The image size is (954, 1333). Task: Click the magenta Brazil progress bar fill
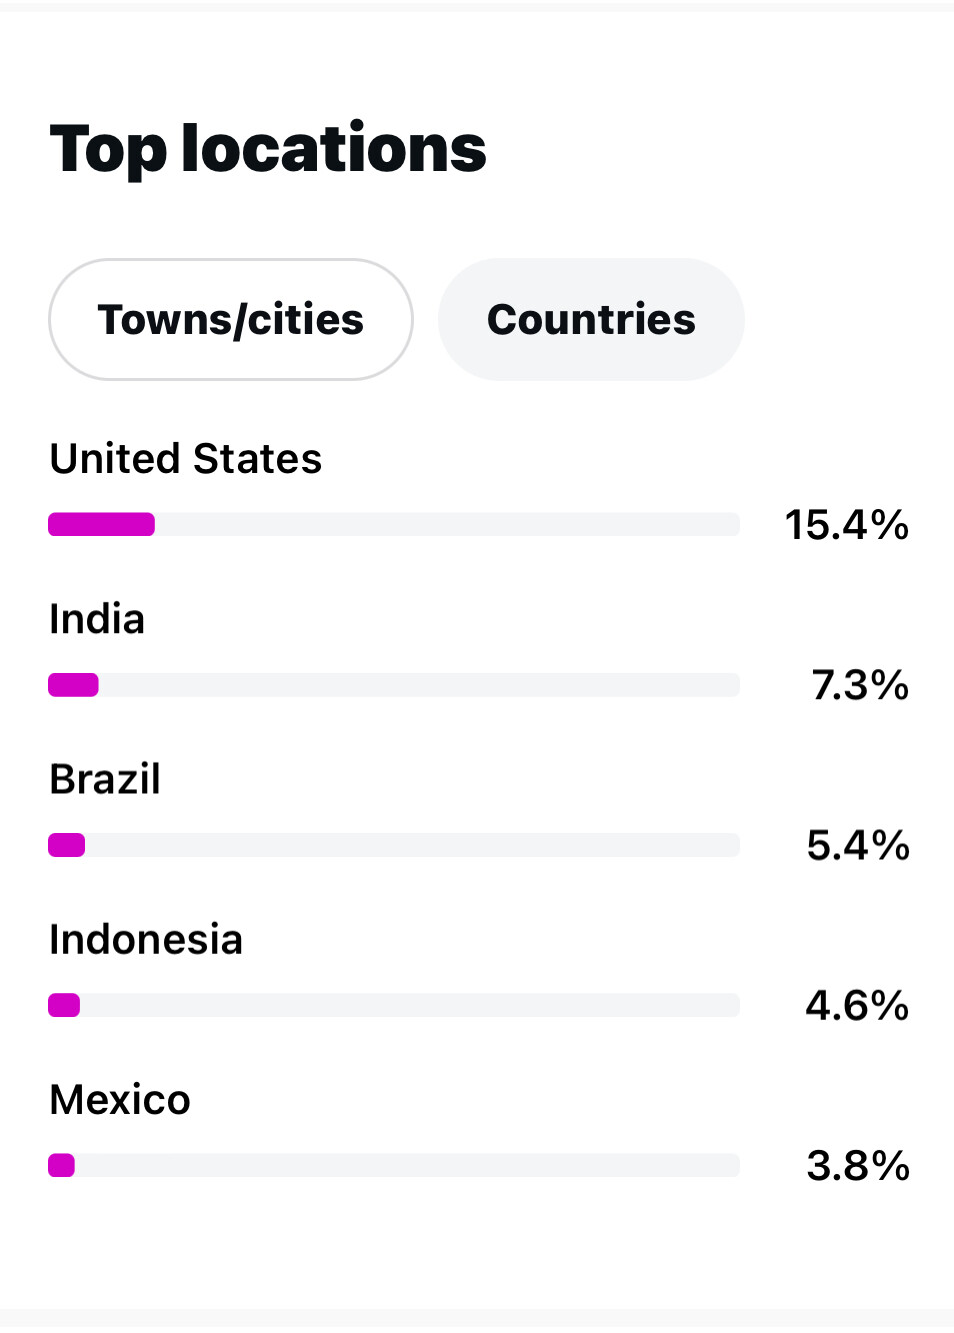click(67, 845)
